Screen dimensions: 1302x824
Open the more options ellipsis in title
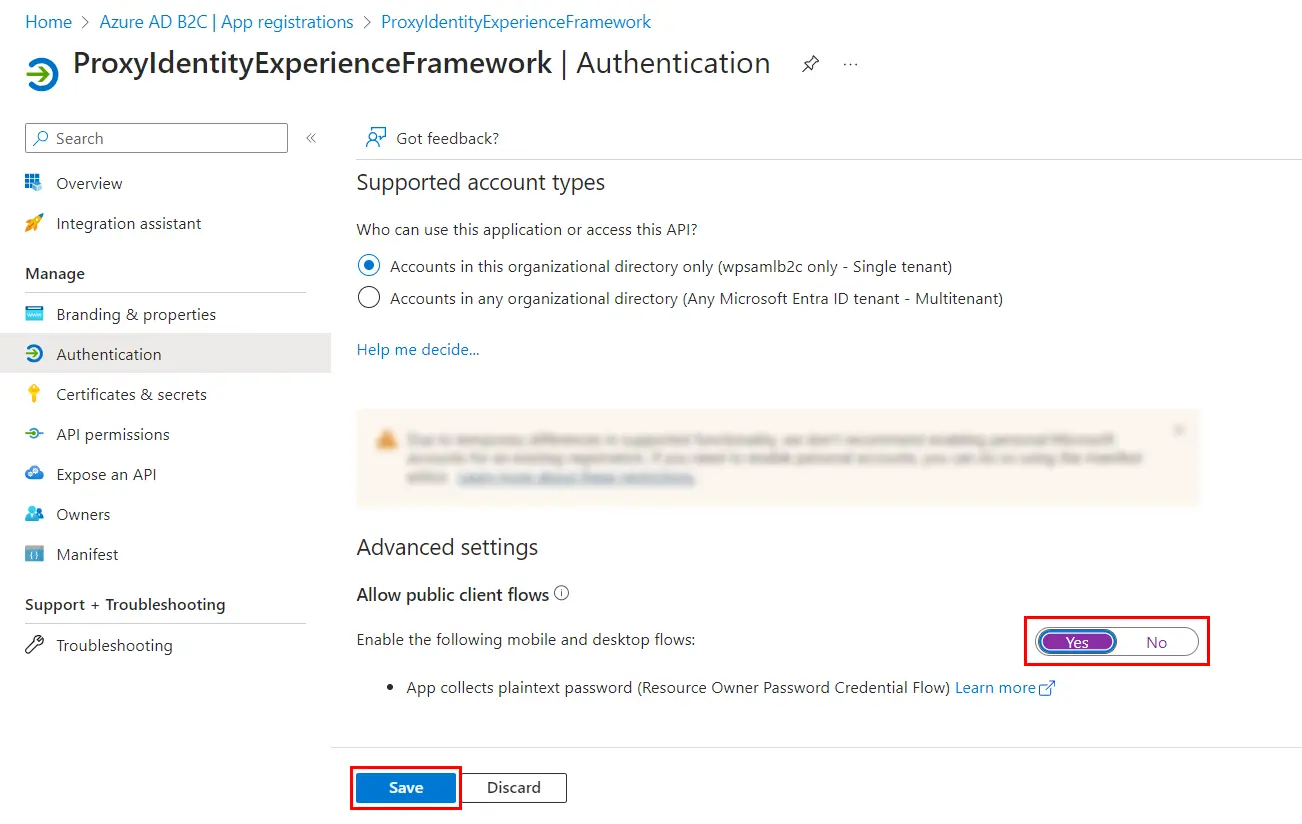tap(851, 64)
